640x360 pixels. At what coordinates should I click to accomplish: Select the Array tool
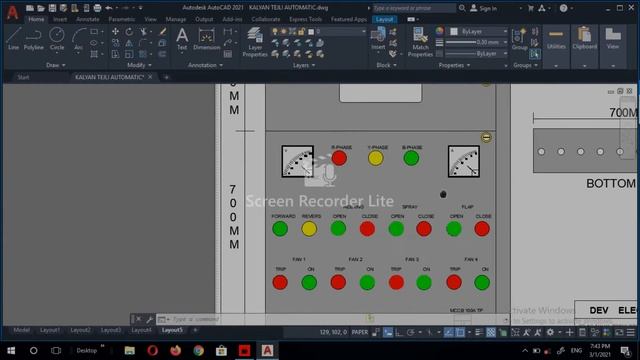pos(143,54)
